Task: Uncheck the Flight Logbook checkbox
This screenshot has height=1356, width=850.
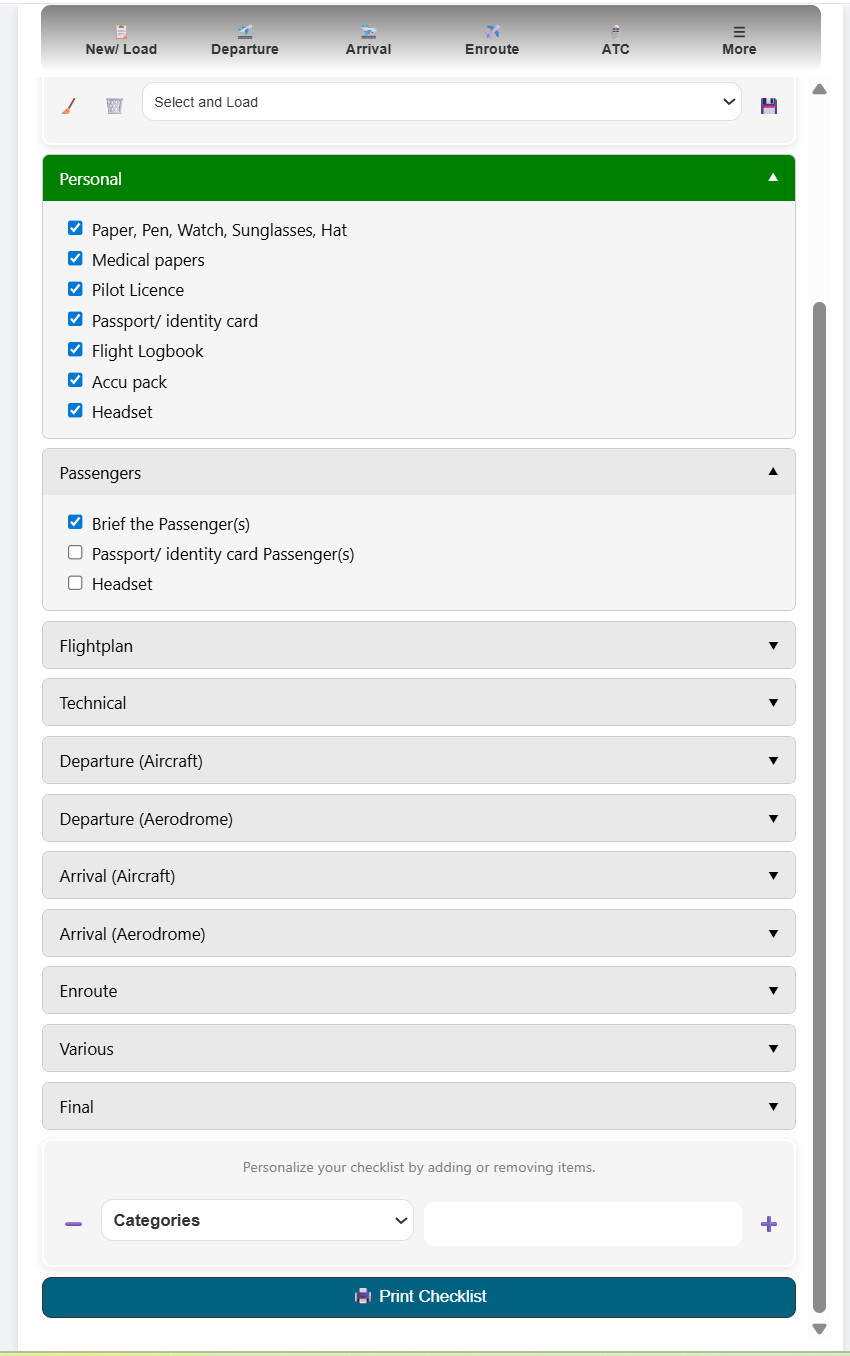Action: click(75, 350)
